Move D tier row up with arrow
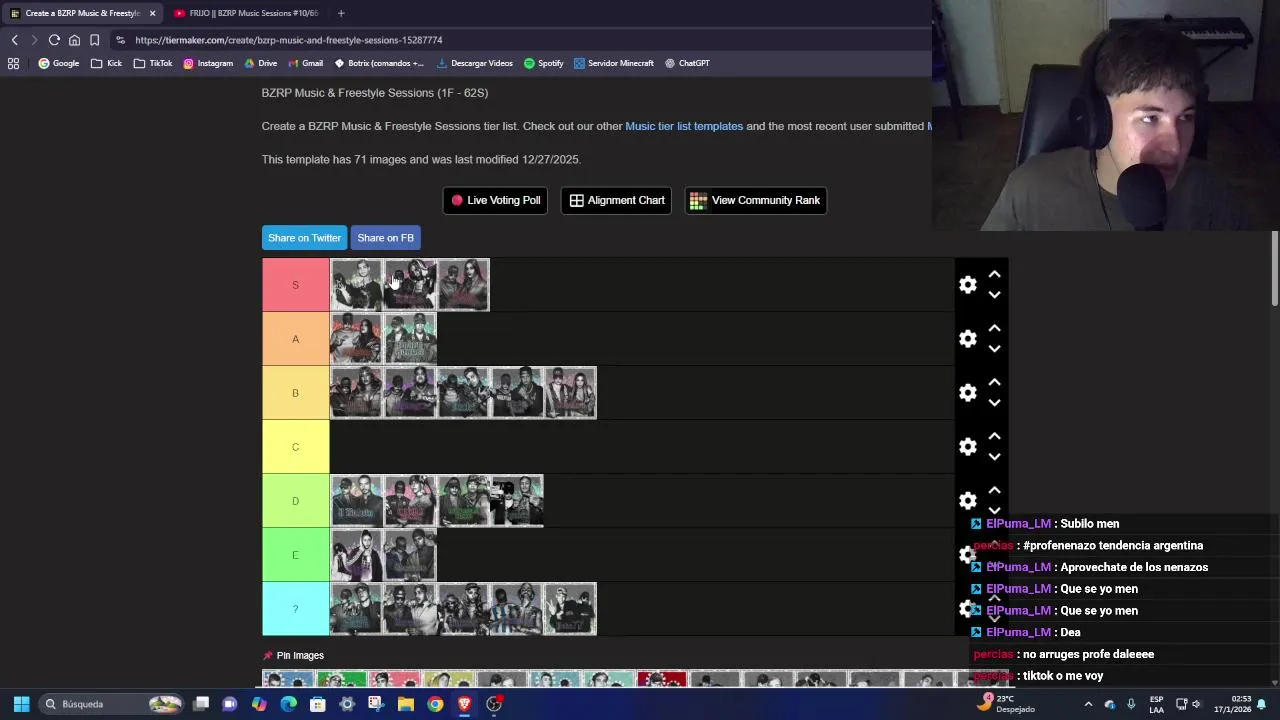The image size is (1280, 720). 994,490
